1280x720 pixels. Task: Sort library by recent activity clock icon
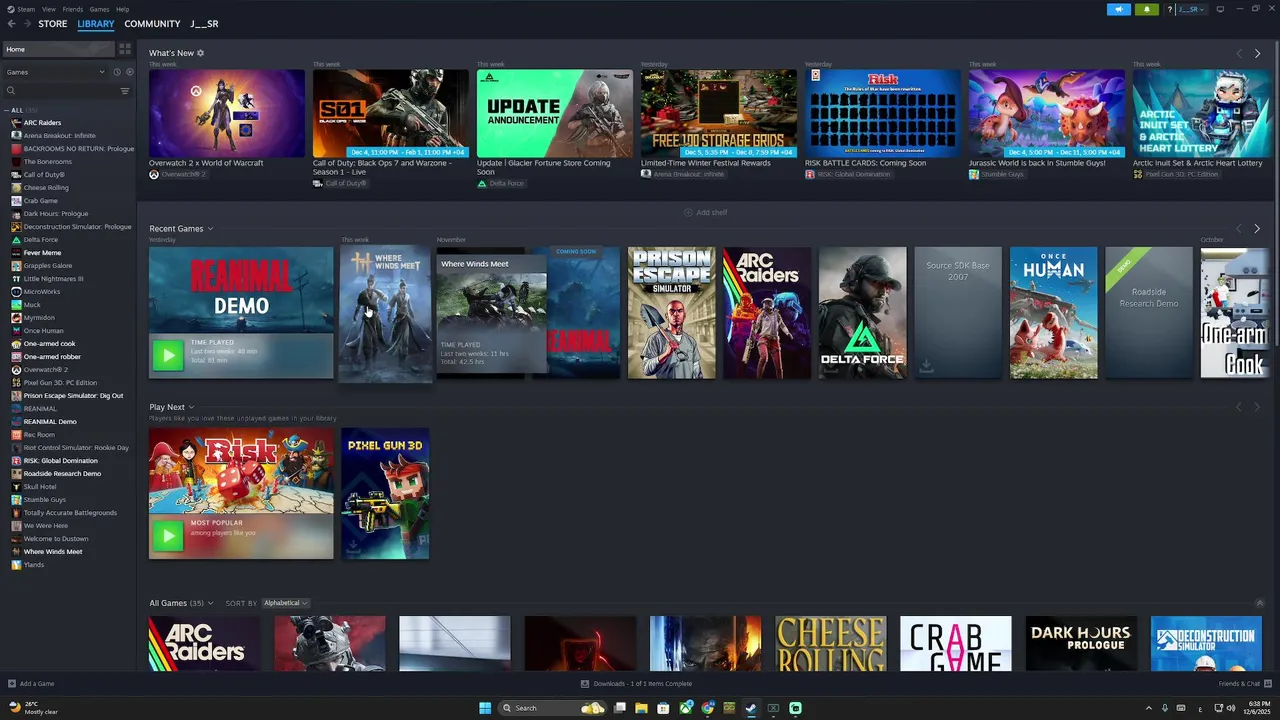116,72
